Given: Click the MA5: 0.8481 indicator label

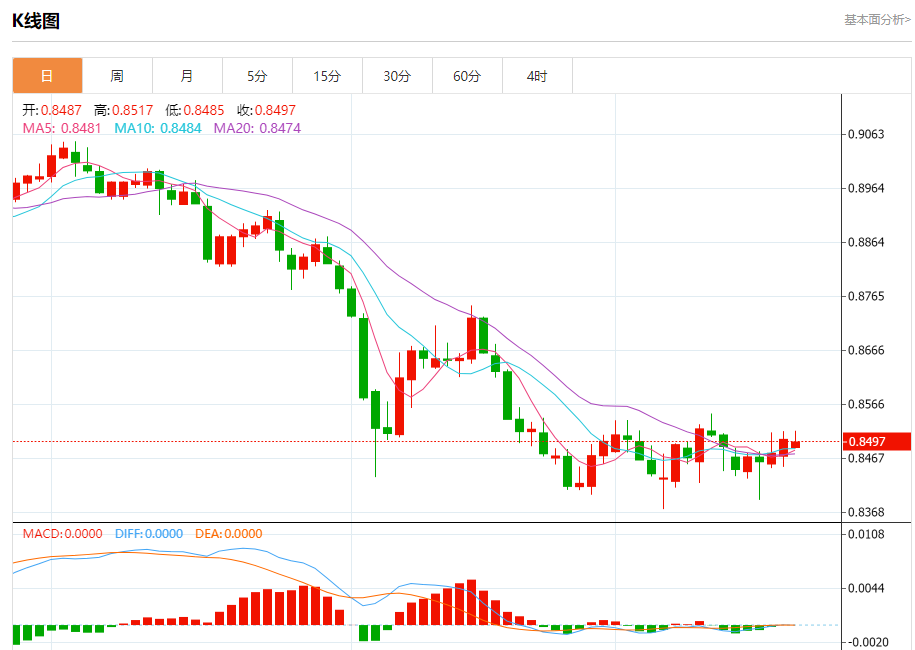Looking at the screenshot, I should pos(62,128).
